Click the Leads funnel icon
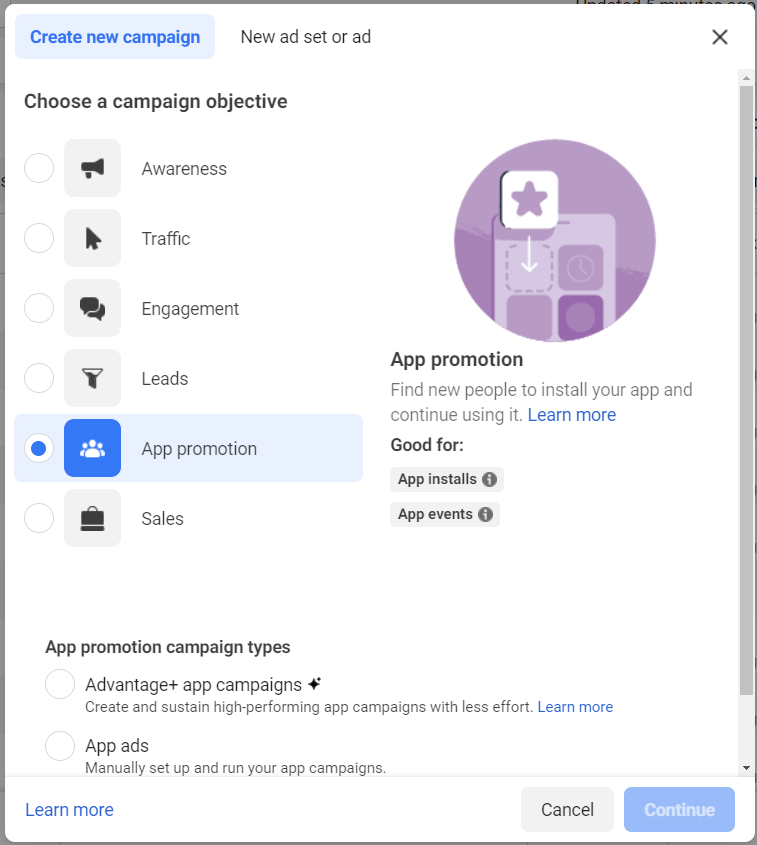757x845 pixels. (x=92, y=378)
